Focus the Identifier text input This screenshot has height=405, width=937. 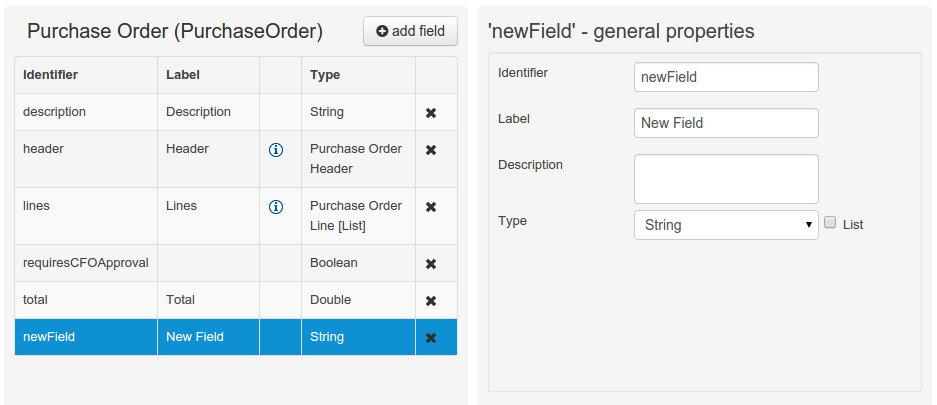pos(726,77)
